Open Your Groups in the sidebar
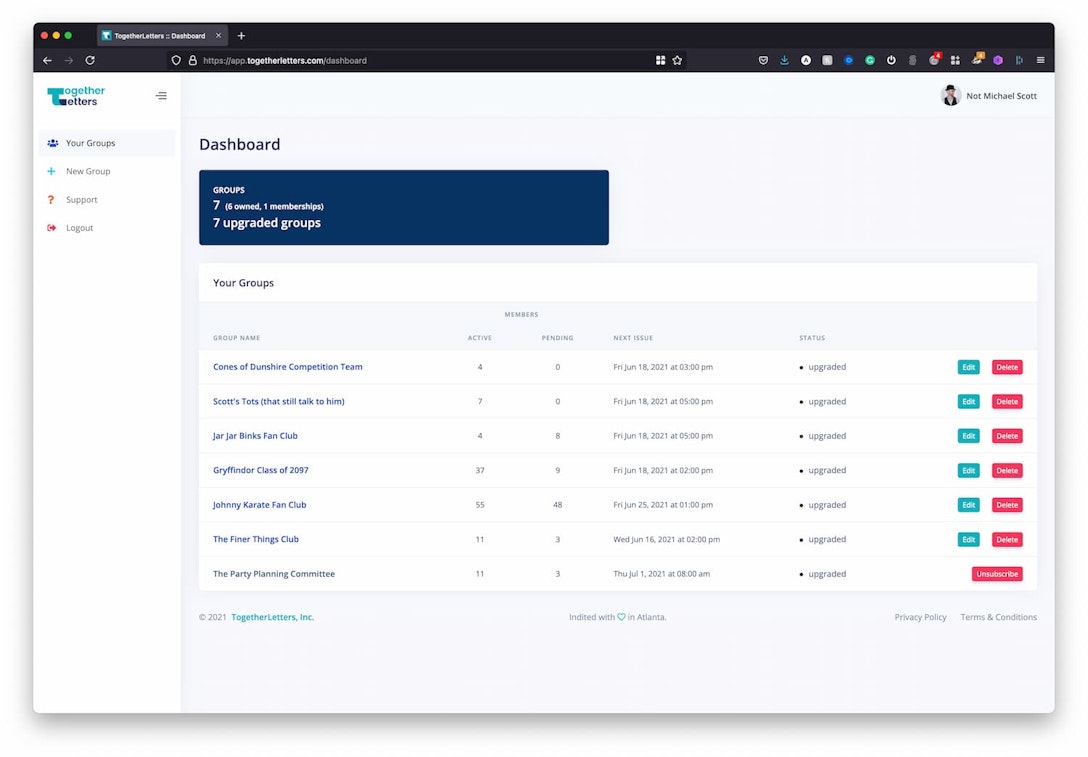This screenshot has height=757, width=1088. [90, 143]
